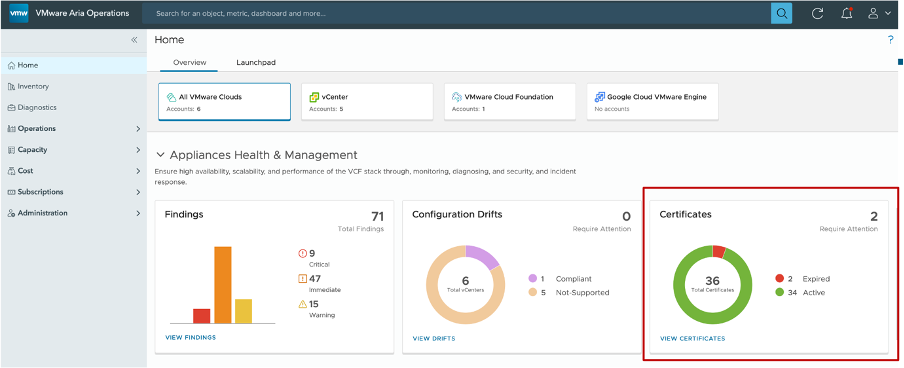
Task: Expand the Administration menu chevron
Action: tap(138, 213)
